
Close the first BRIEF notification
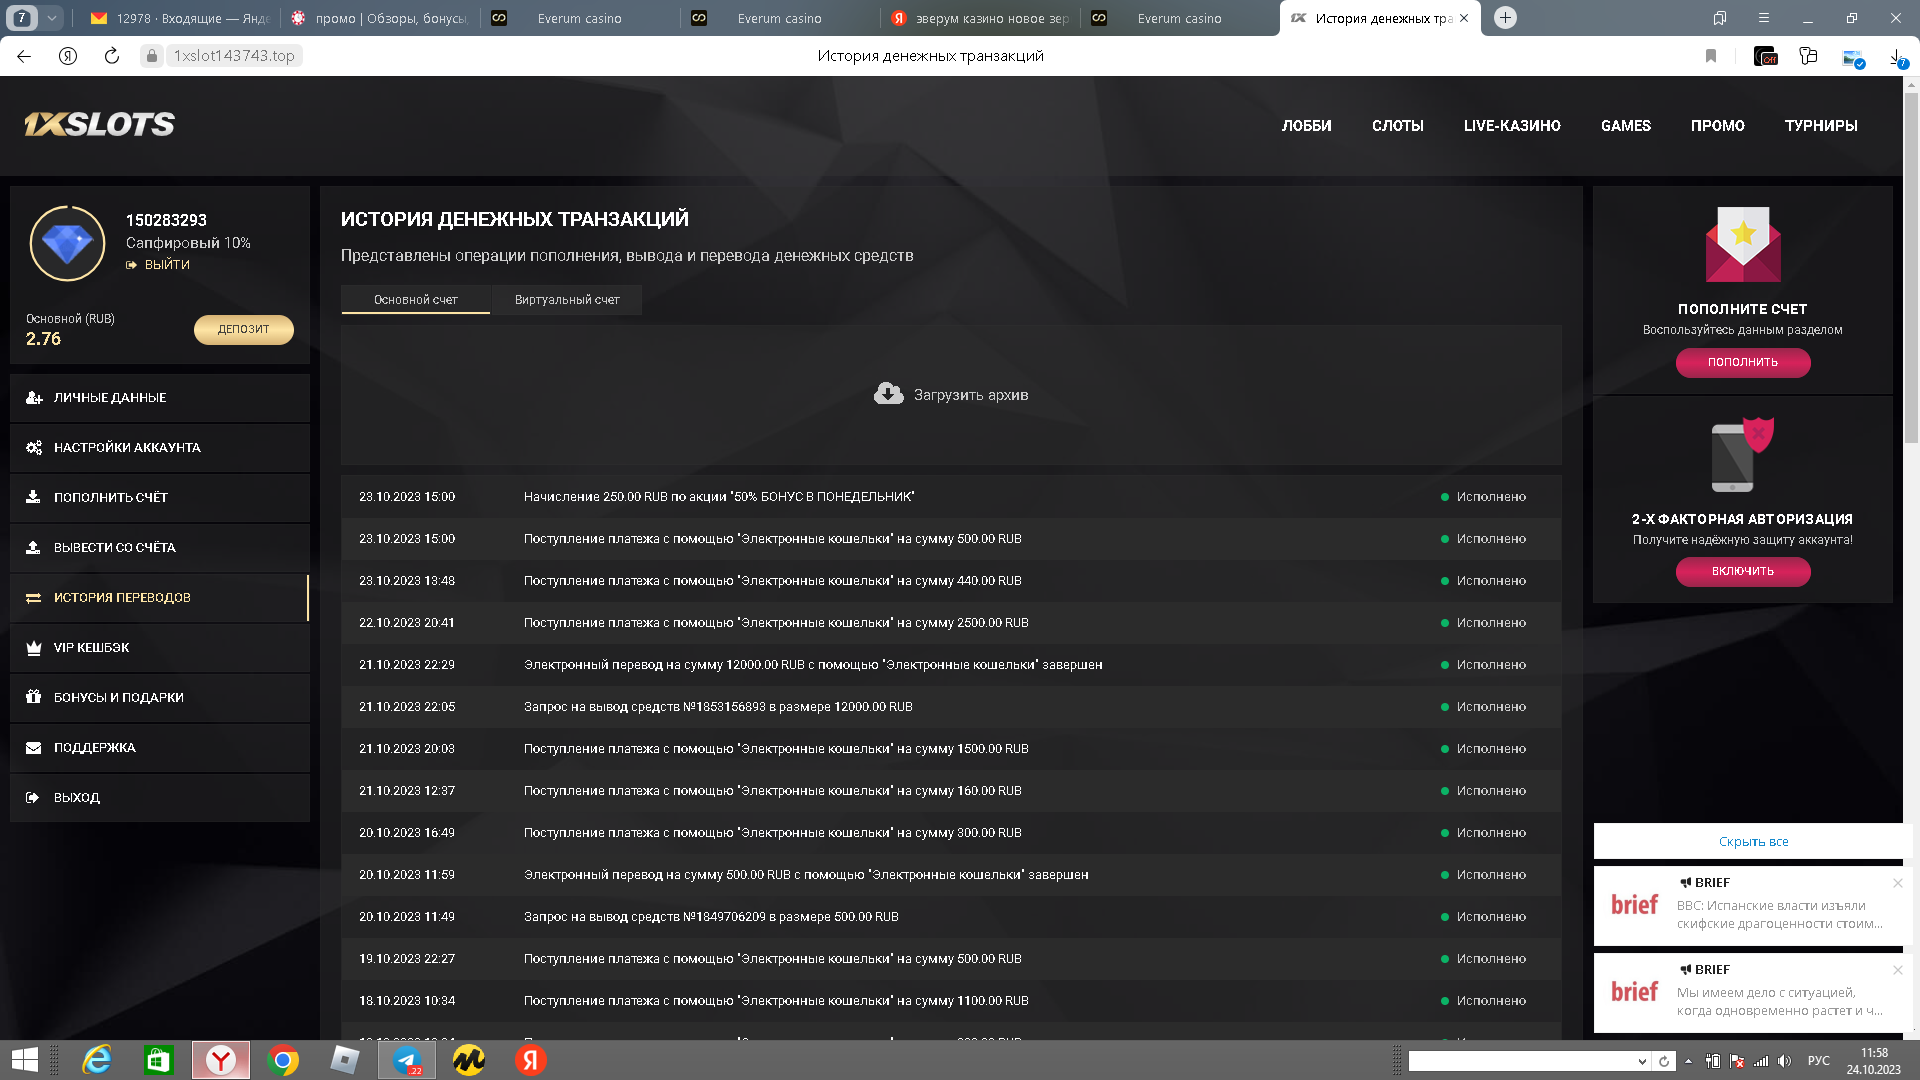pos(1897,883)
